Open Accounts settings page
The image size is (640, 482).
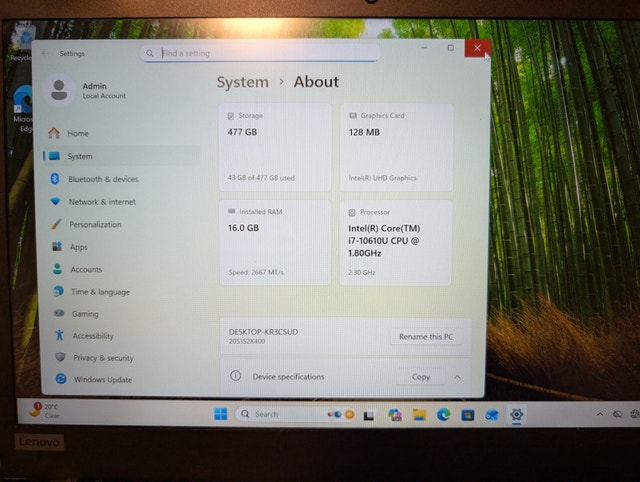pos(122,269)
